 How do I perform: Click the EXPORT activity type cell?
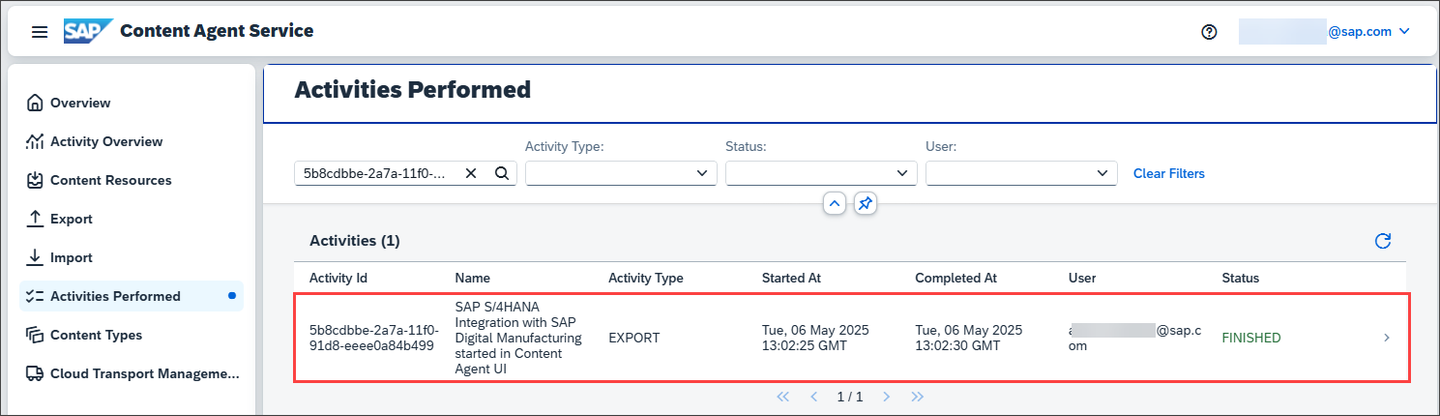point(634,338)
